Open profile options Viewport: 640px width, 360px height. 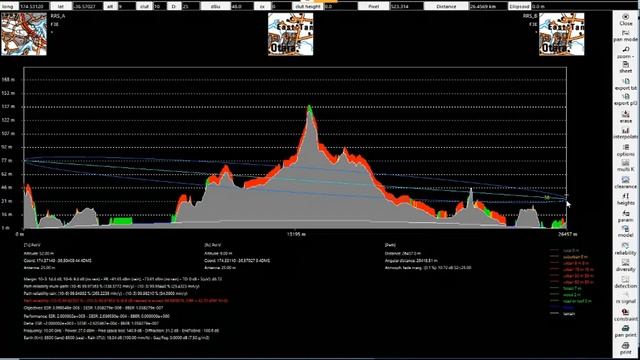pos(625,151)
